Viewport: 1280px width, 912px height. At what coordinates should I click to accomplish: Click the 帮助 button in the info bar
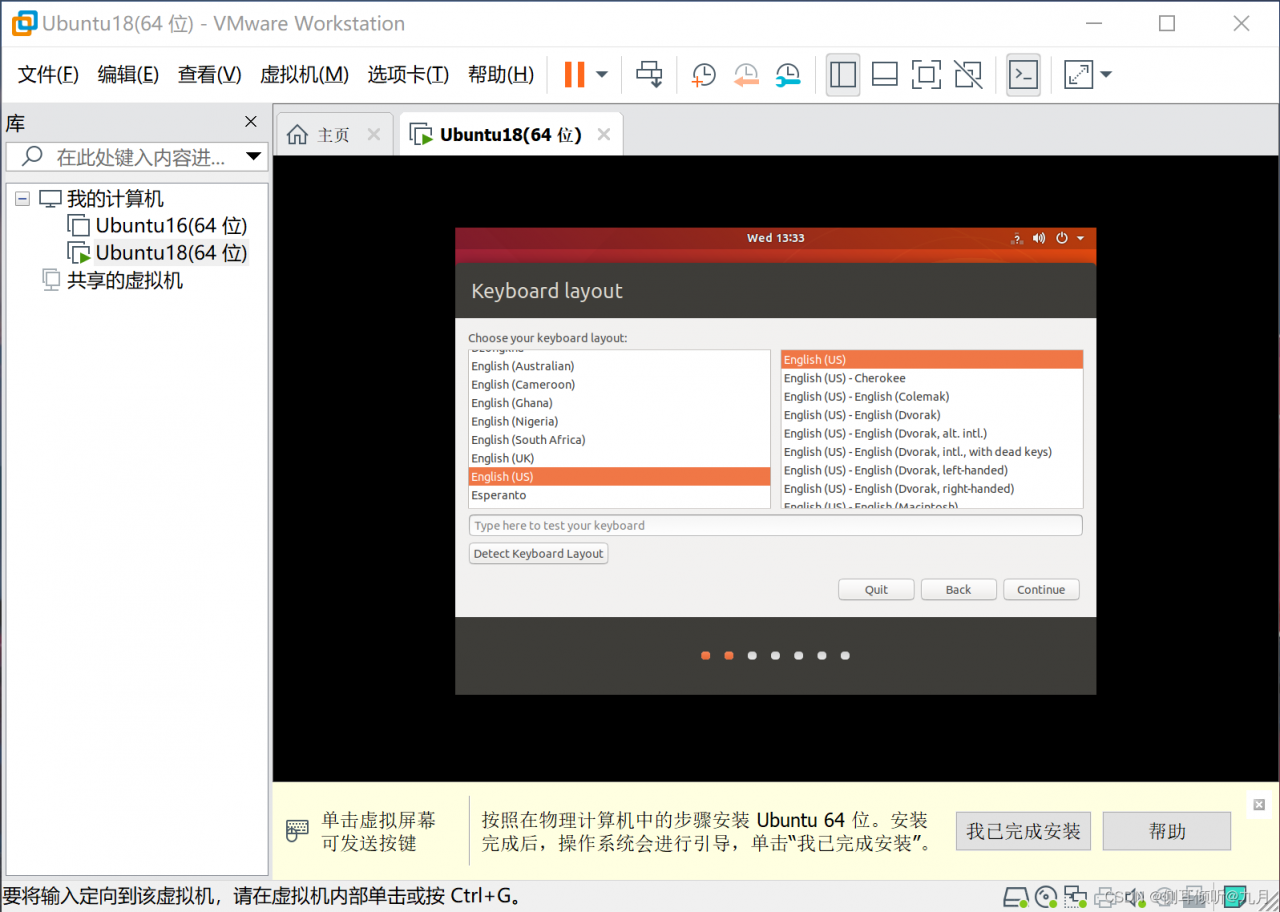[1167, 831]
